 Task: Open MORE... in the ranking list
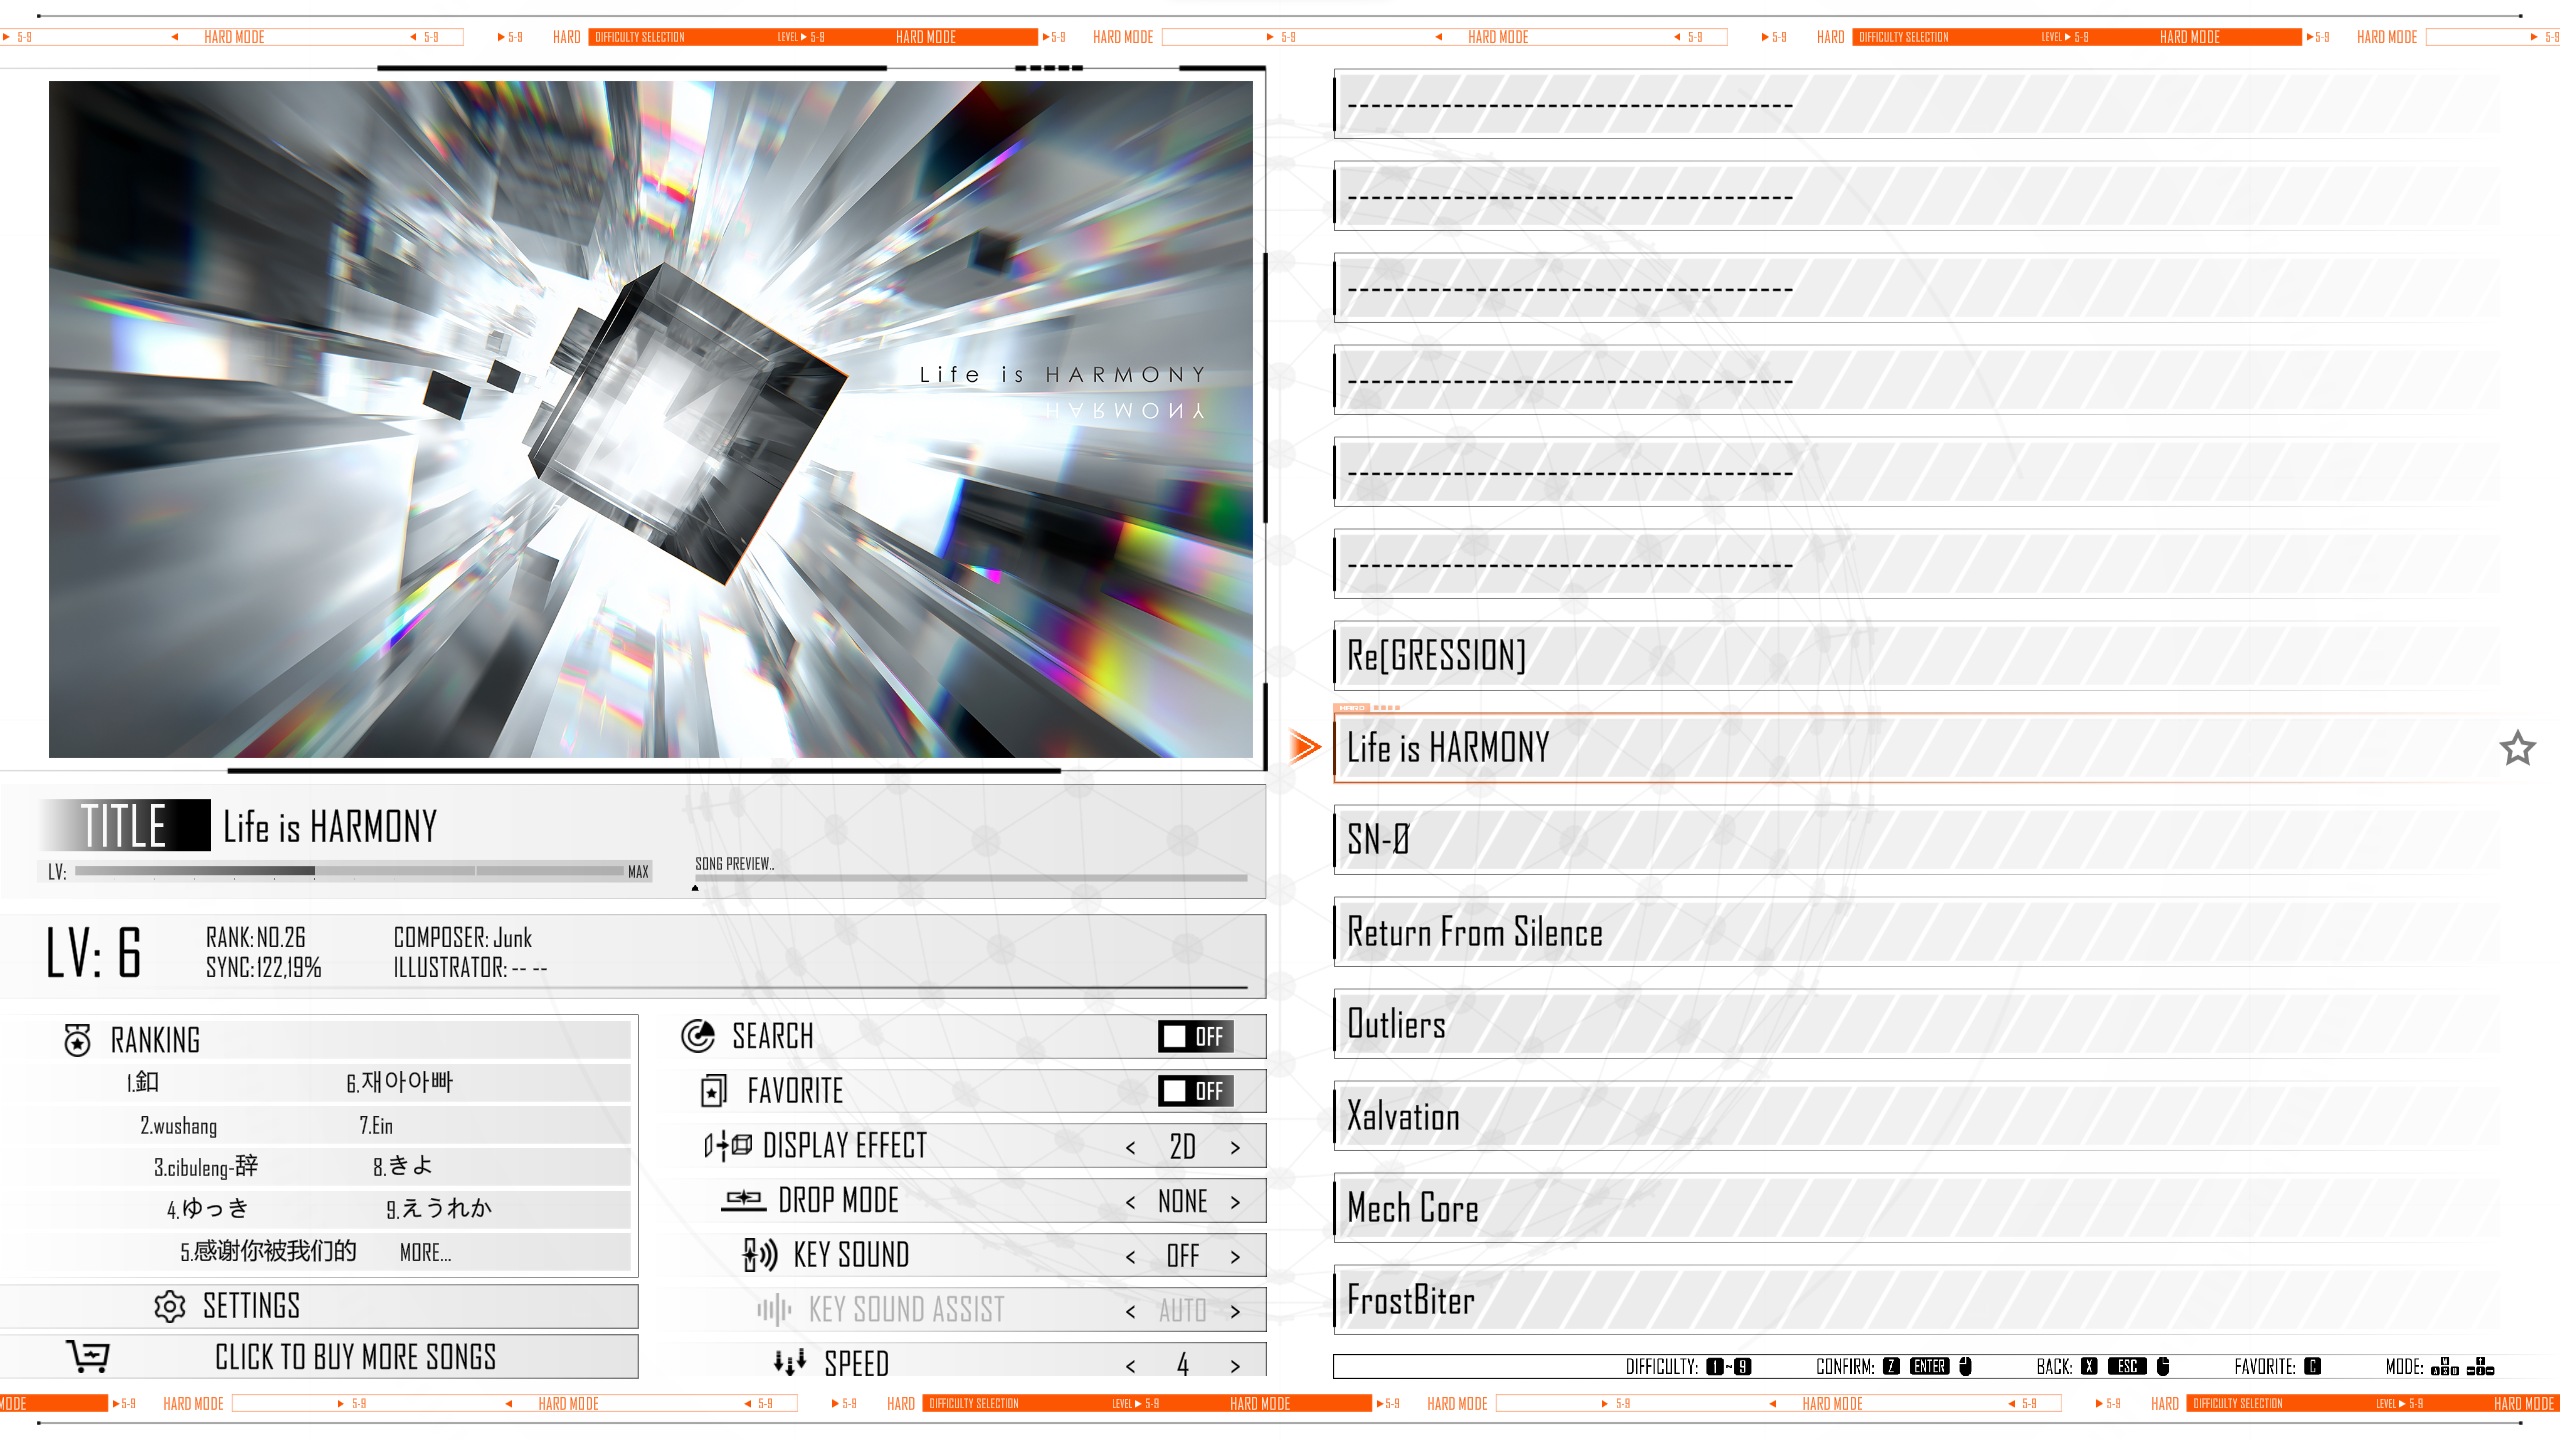pos(425,1253)
